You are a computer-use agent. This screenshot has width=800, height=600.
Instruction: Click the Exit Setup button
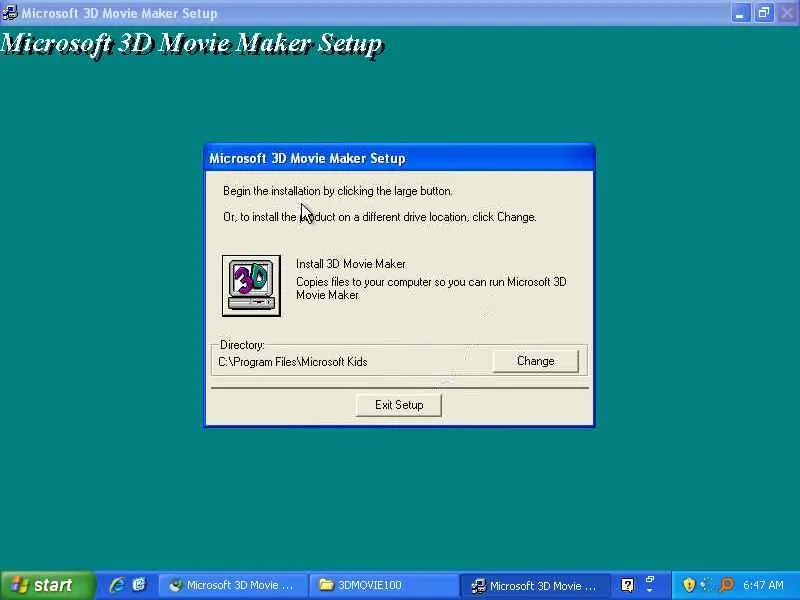[399, 405]
